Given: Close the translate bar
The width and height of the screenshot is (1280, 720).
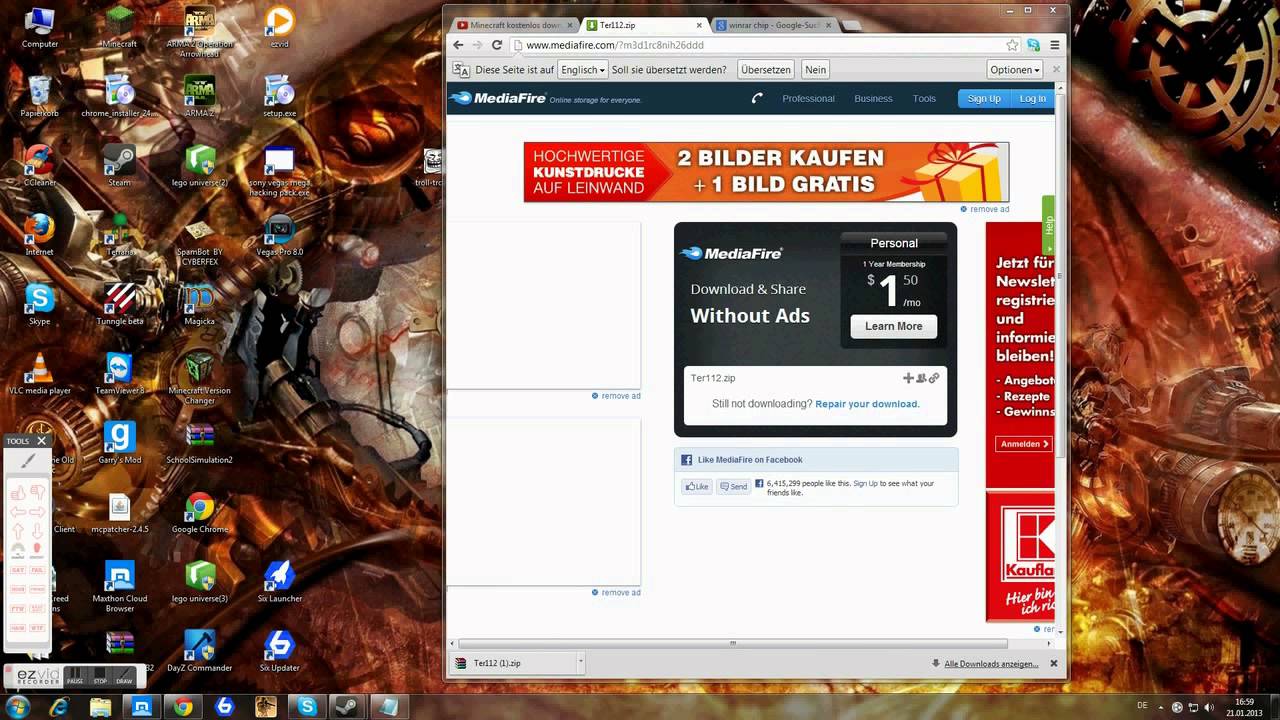Looking at the screenshot, I should point(1056,69).
